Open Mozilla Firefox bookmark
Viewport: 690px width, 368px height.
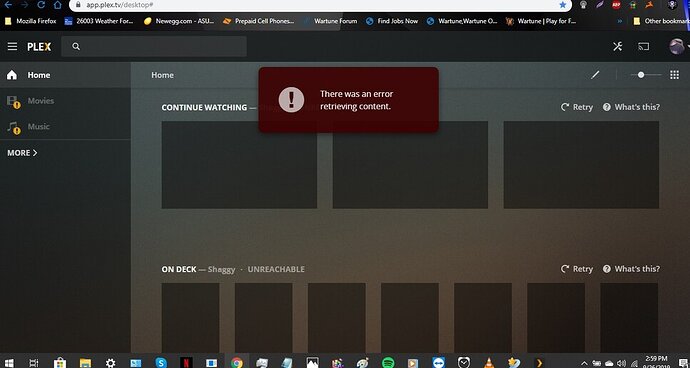tap(30, 21)
